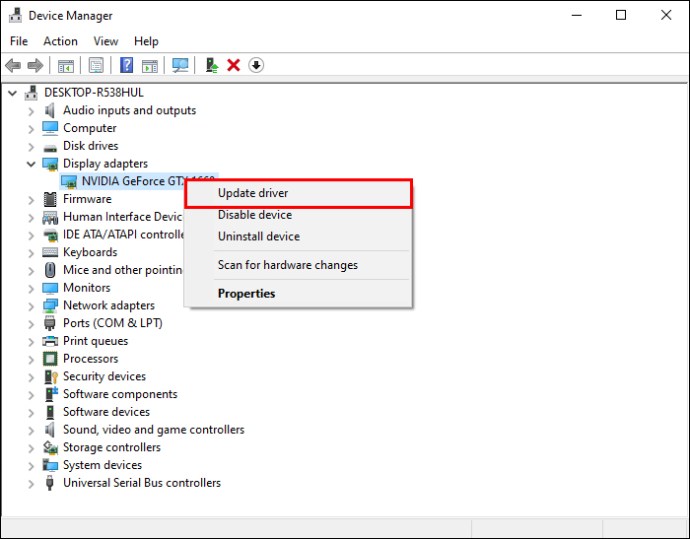690x539 pixels.
Task: Click the Disable device down-arrow icon
Action: pos(256,65)
